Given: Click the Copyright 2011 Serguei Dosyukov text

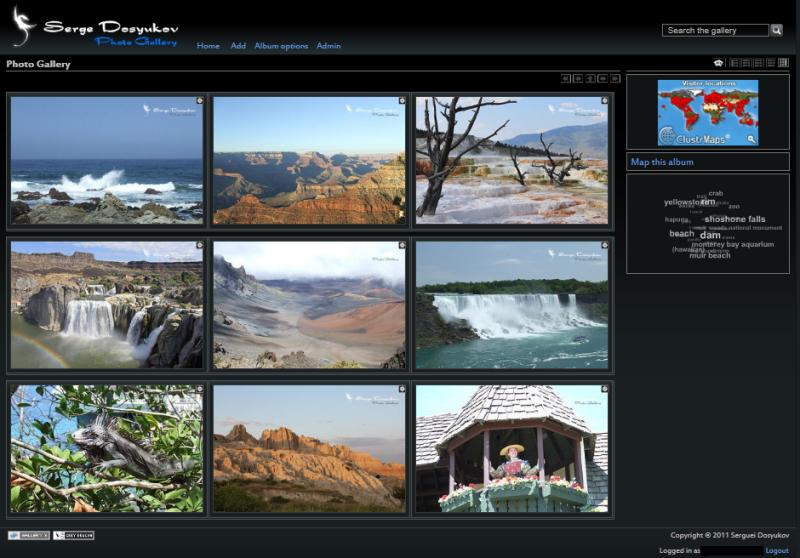Looking at the screenshot, I should pos(730,535).
